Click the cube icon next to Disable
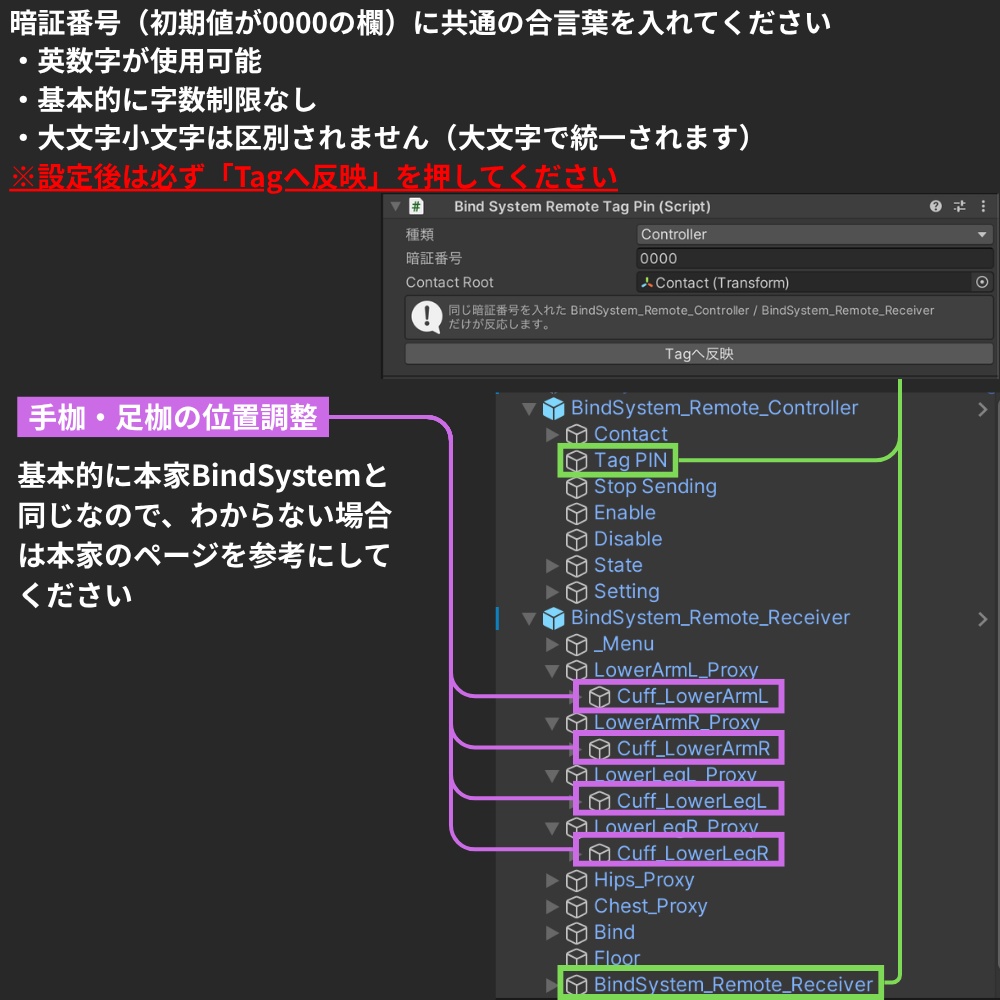 (x=577, y=540)
